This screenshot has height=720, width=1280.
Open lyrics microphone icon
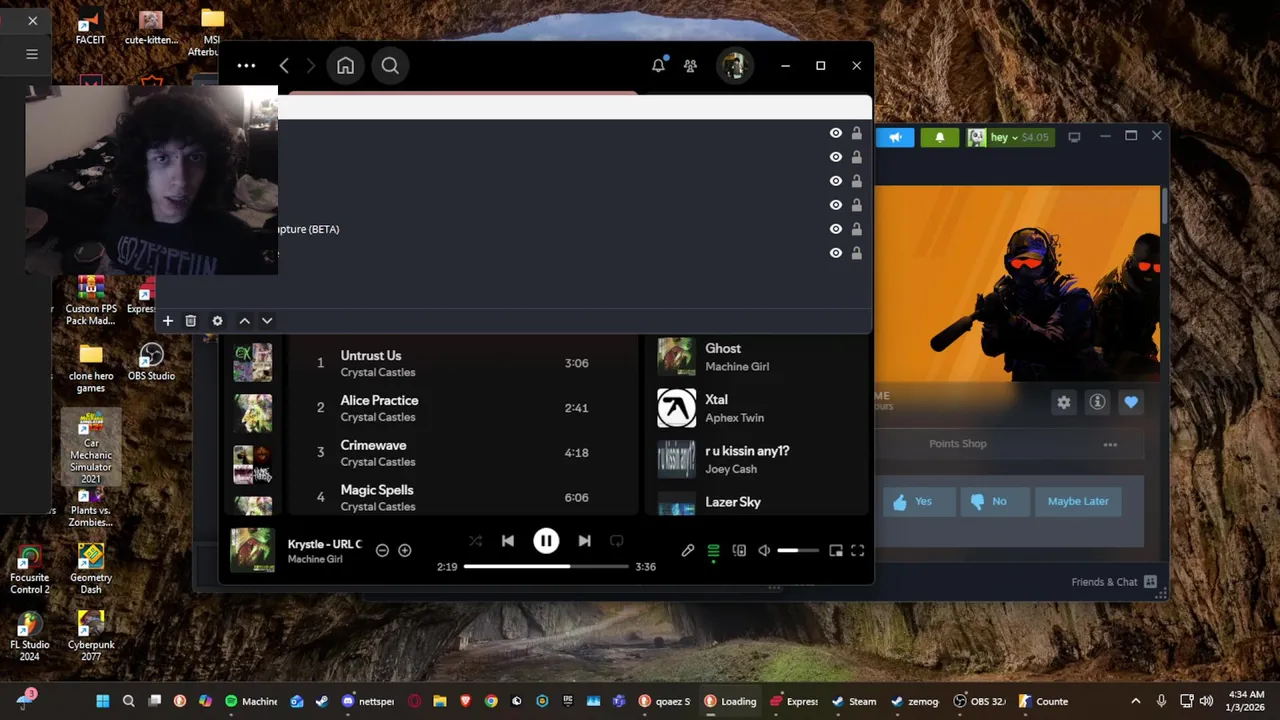[x=688, y=550]
